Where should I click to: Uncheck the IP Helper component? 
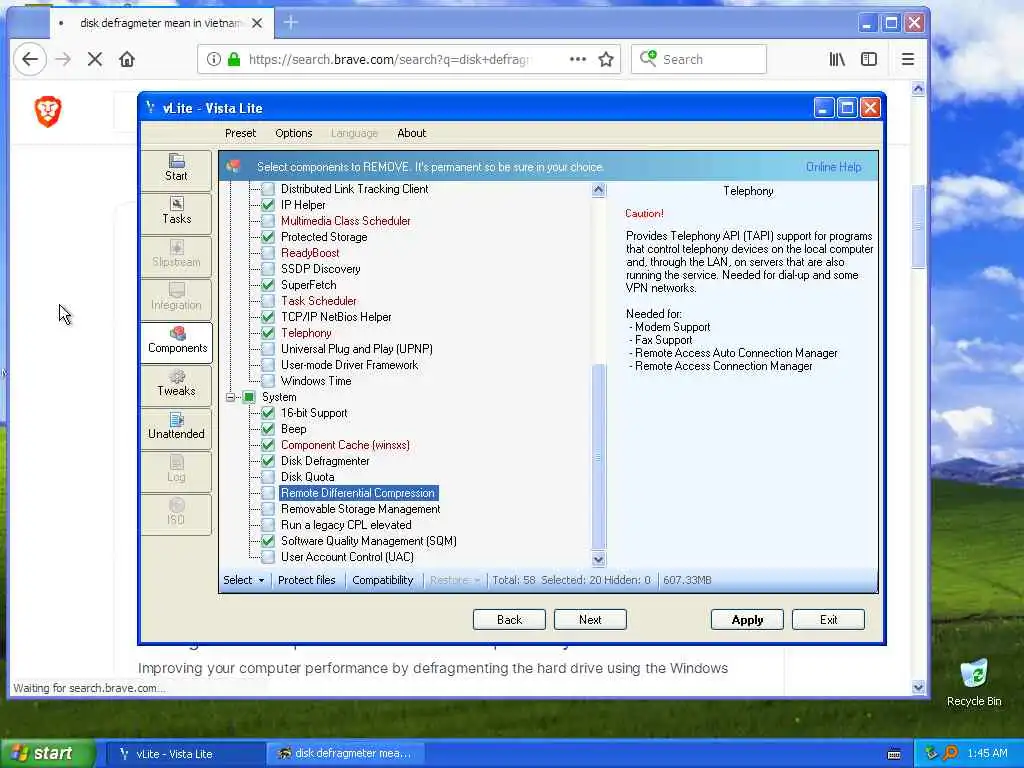[x=268, y=205]
